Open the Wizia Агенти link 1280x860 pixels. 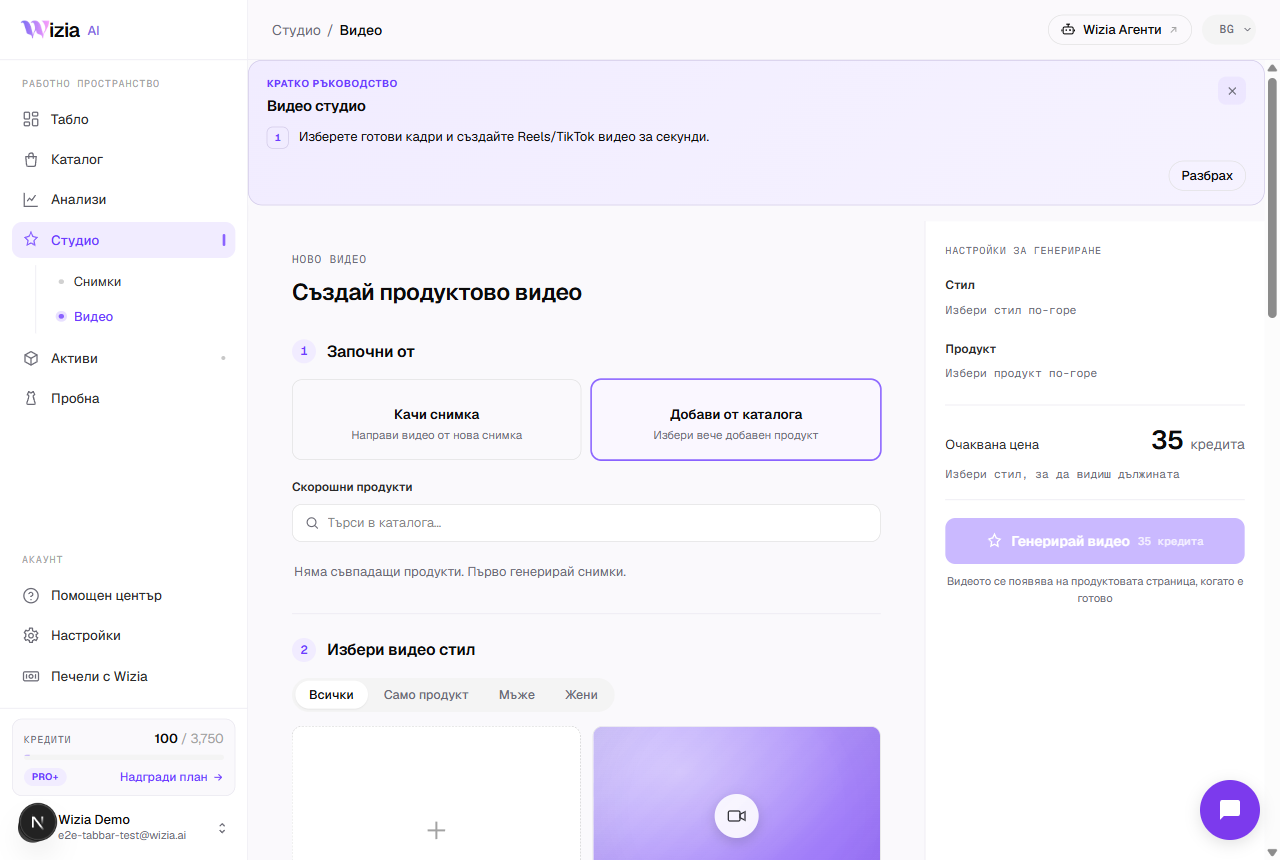(1120, 30)
